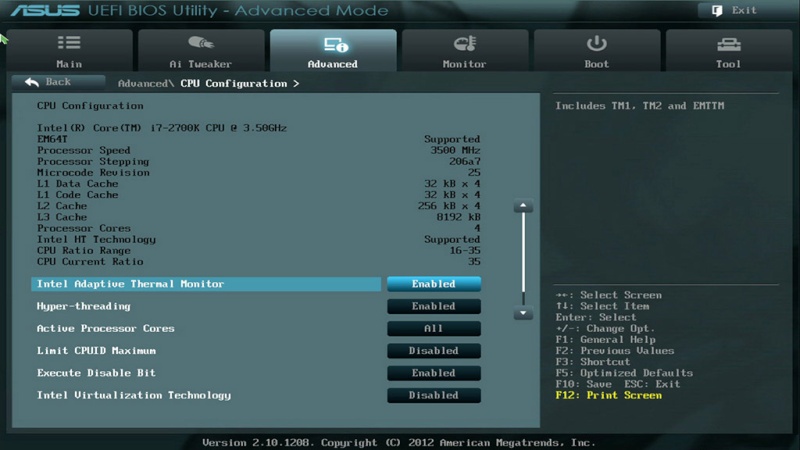This screenshot has height=450, width=800.
Task: Select the Advanced tab
Action: tap(333, 50)
